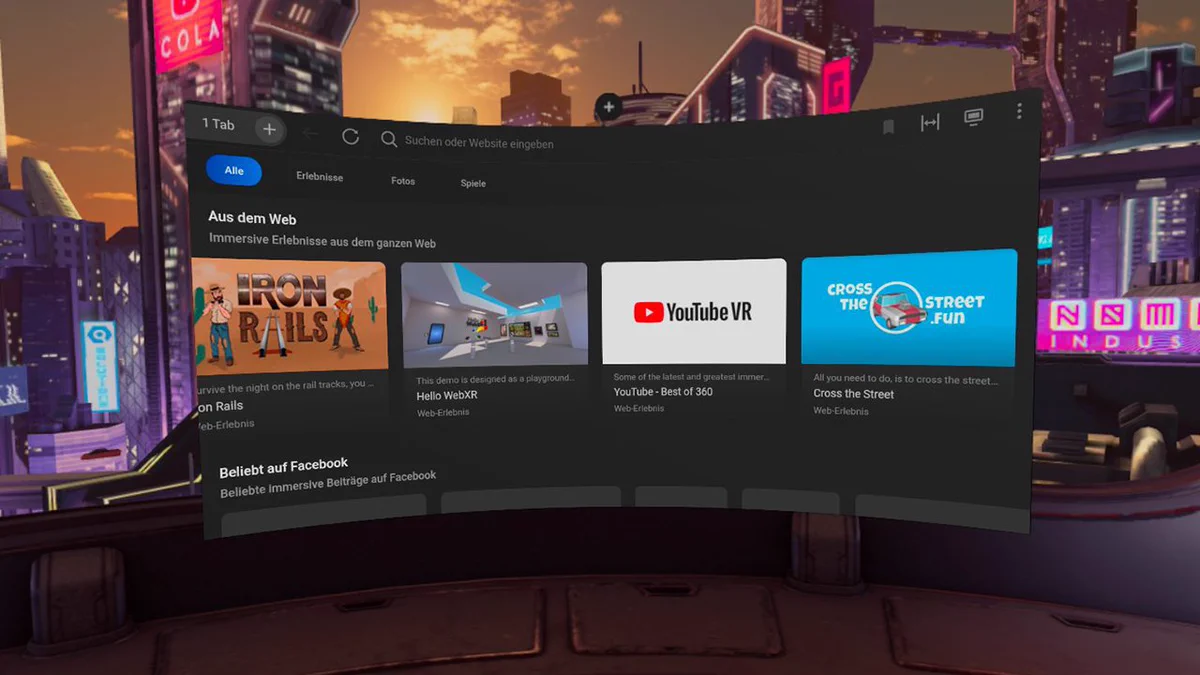Open a new tab with the plus button
Screen dimensions: 1200x675
pyautogui.click(x=269, y=129)
